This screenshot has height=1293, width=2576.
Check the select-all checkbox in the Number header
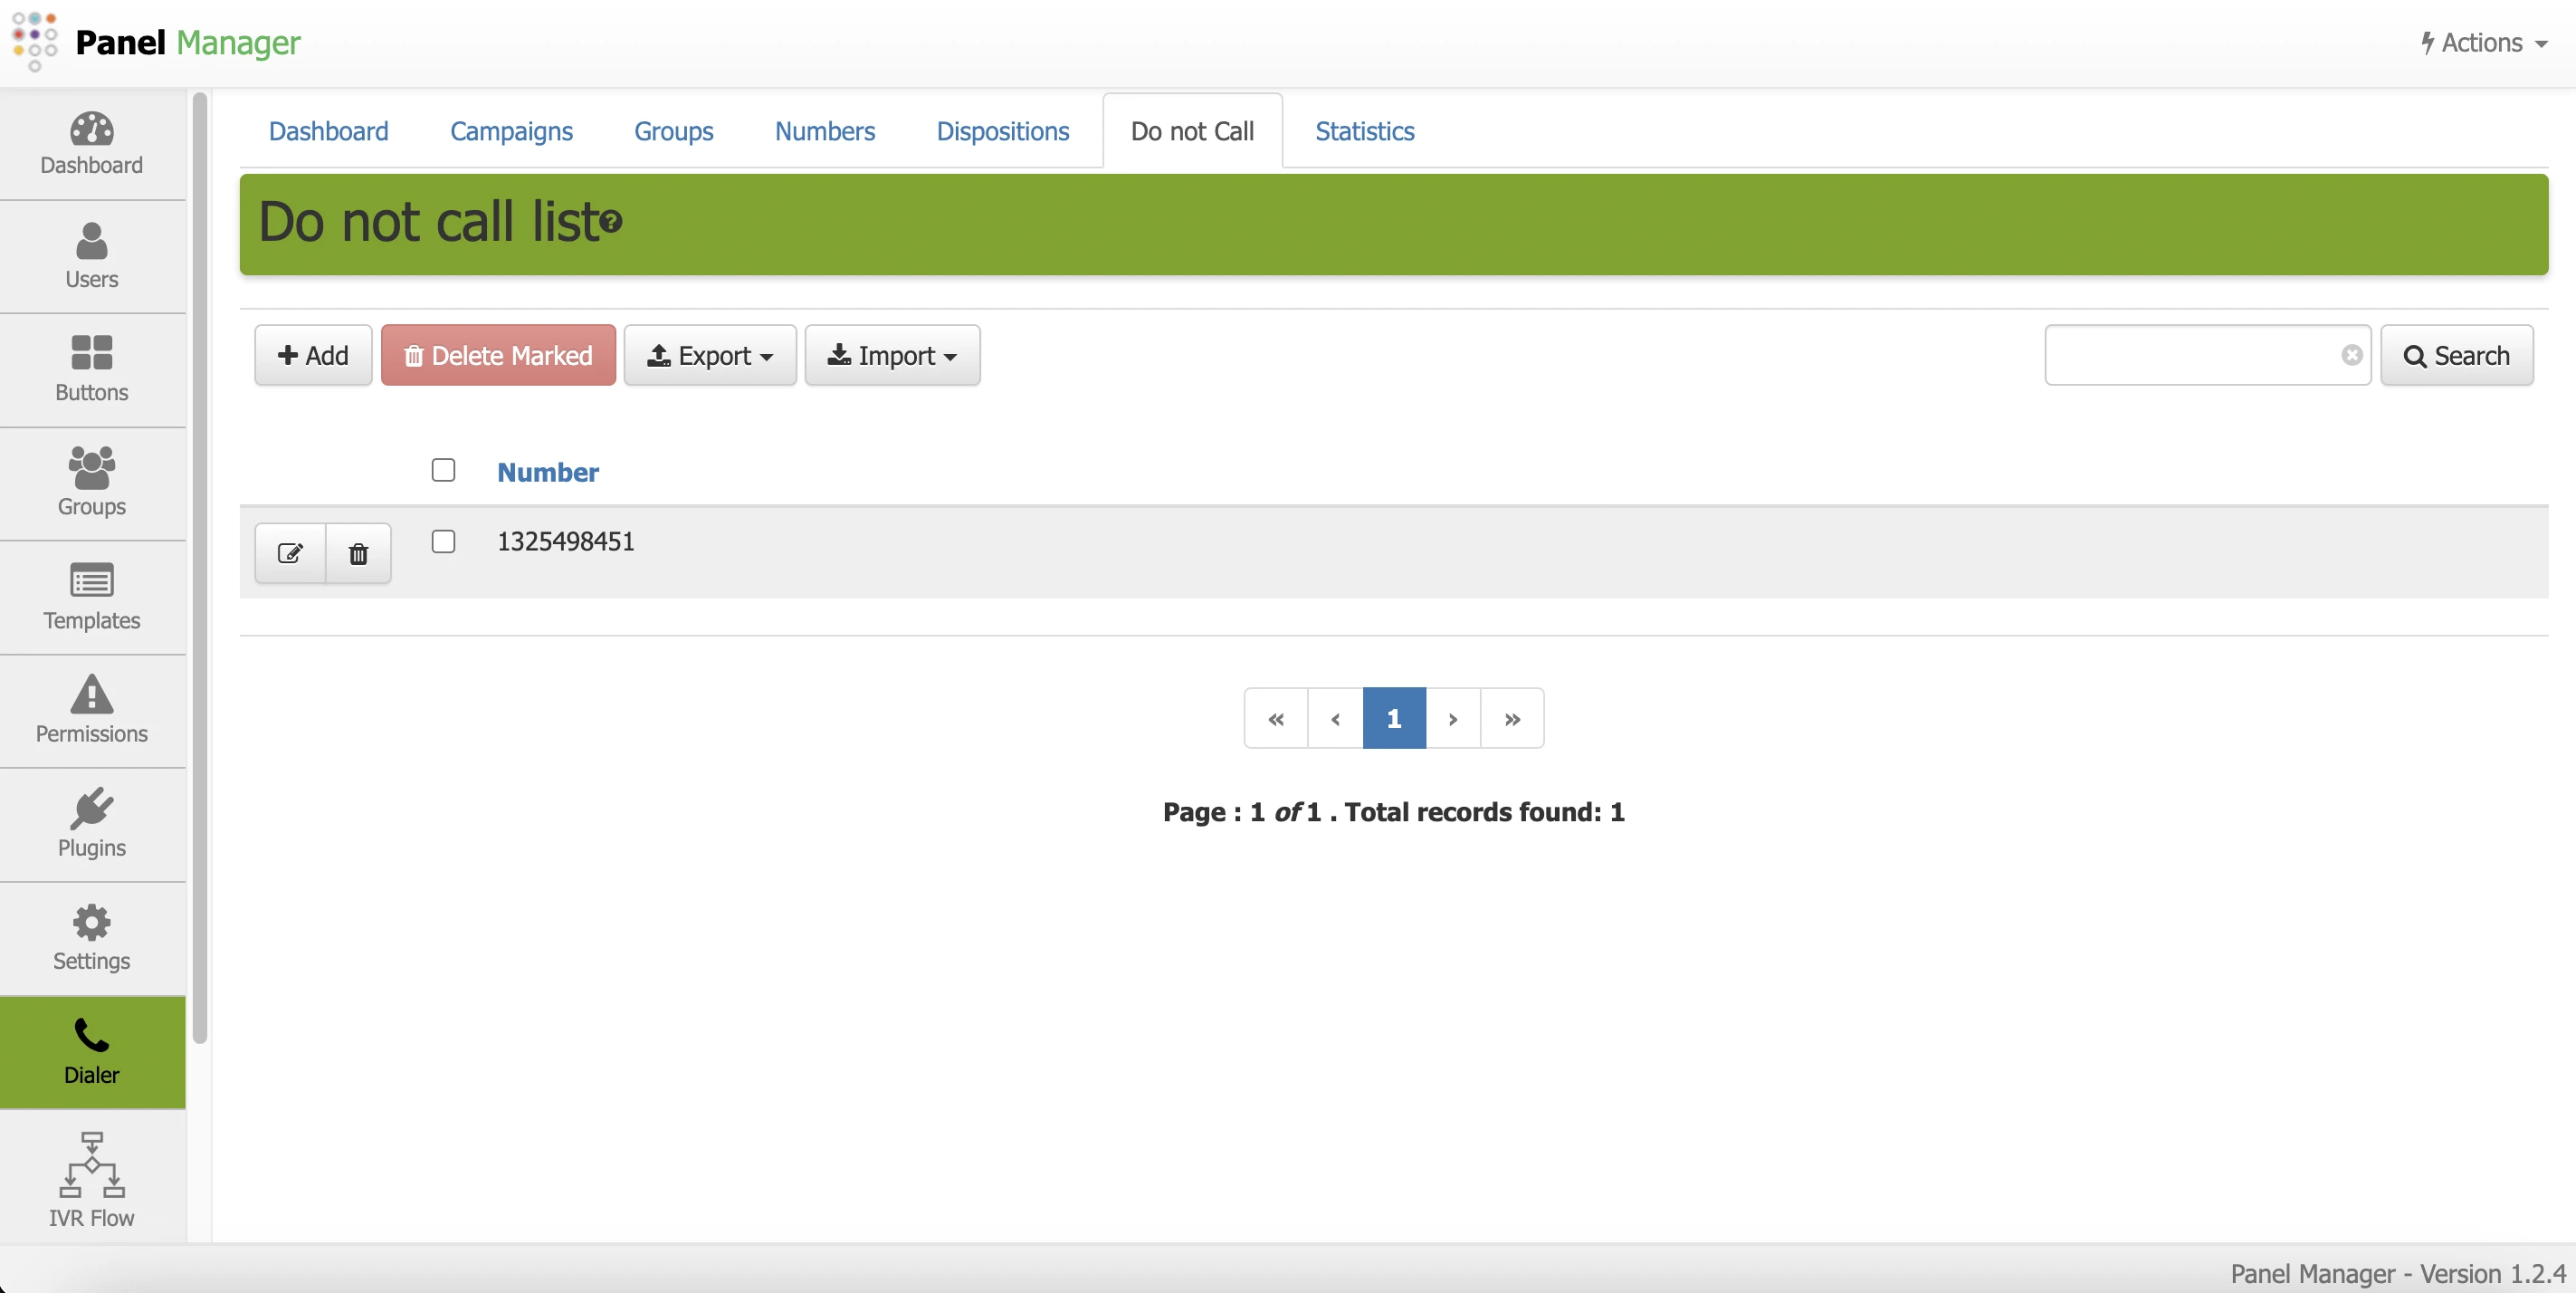[x=443, y=470]
